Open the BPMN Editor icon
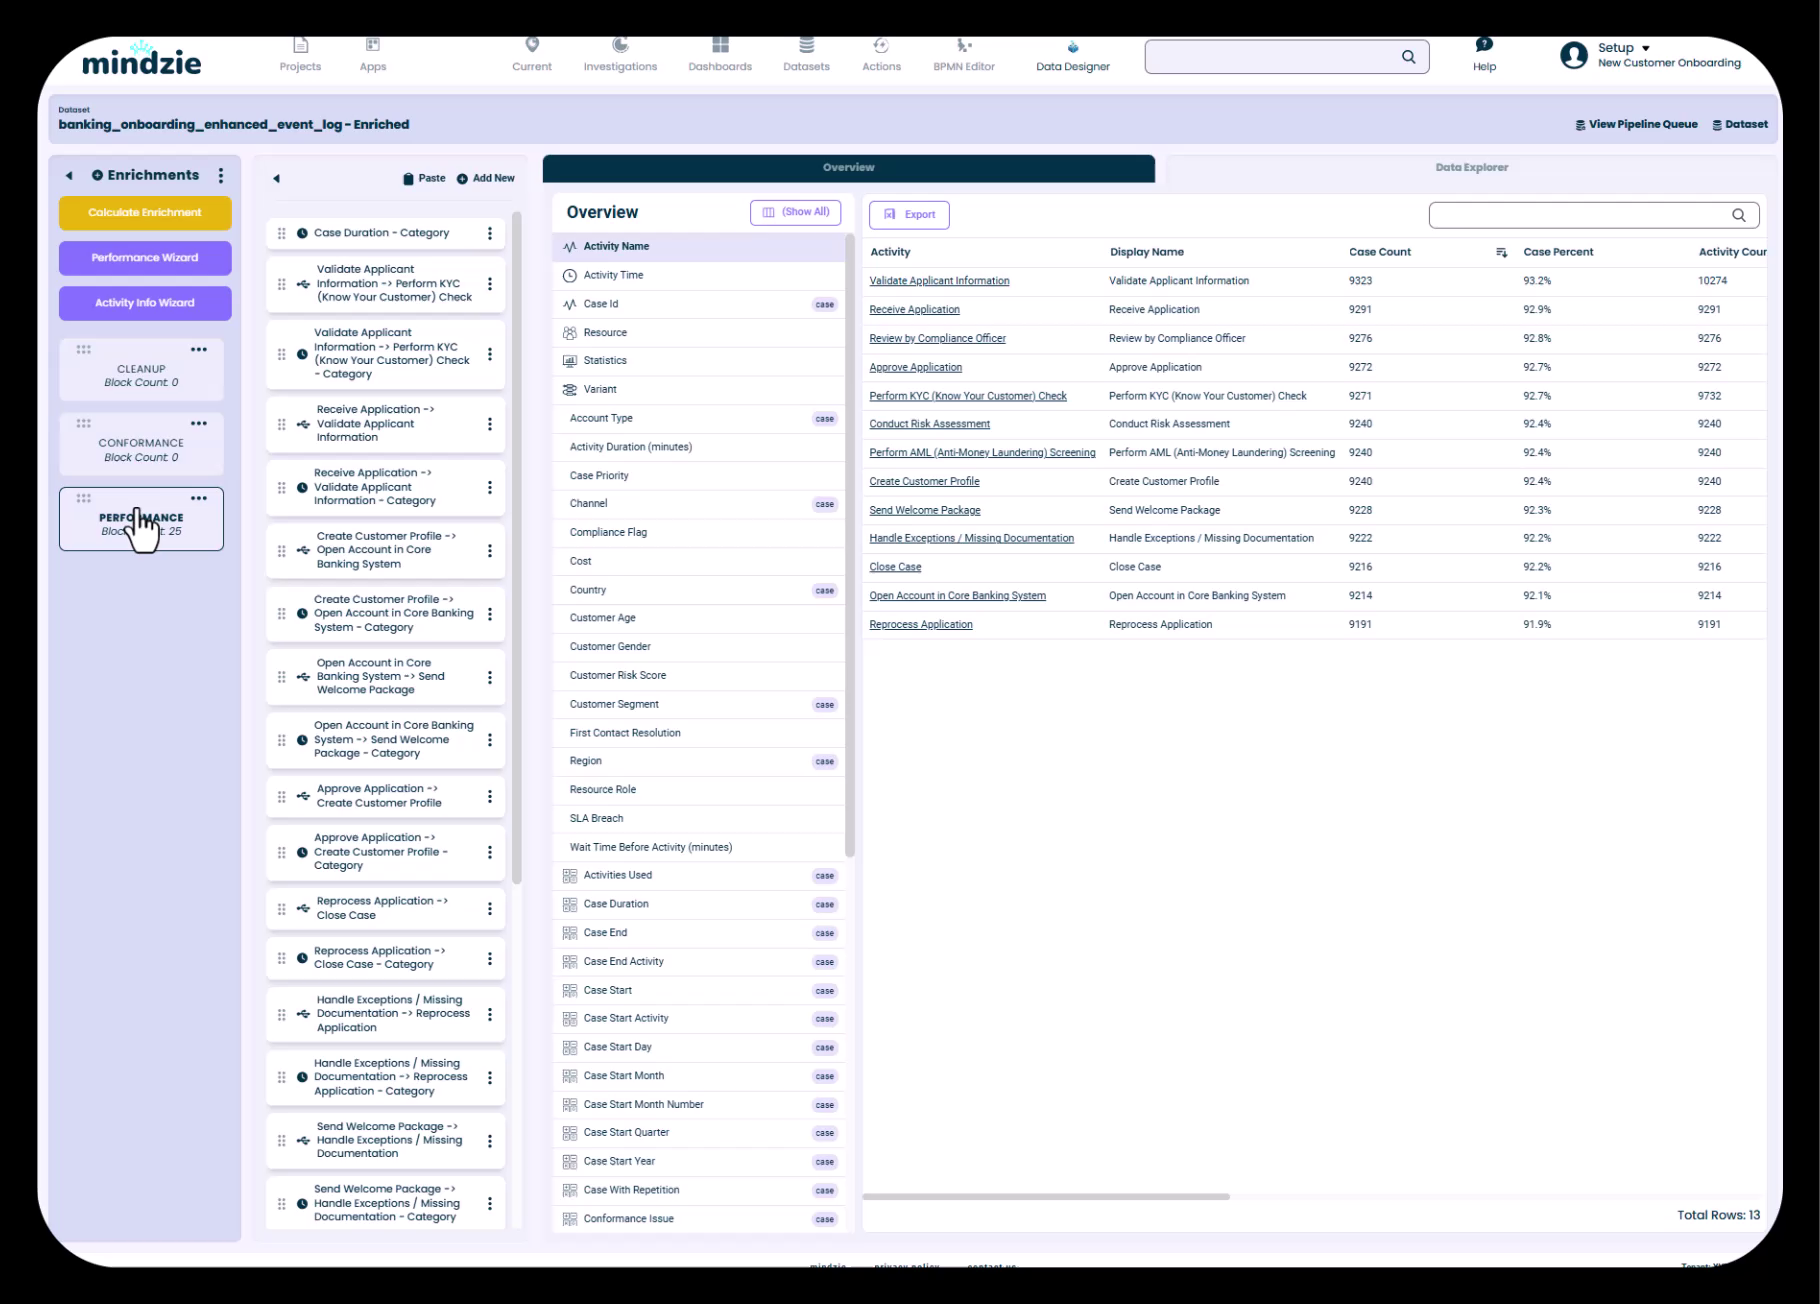The height and width of the screenshot is (1304, 1820). pos(964,45)
